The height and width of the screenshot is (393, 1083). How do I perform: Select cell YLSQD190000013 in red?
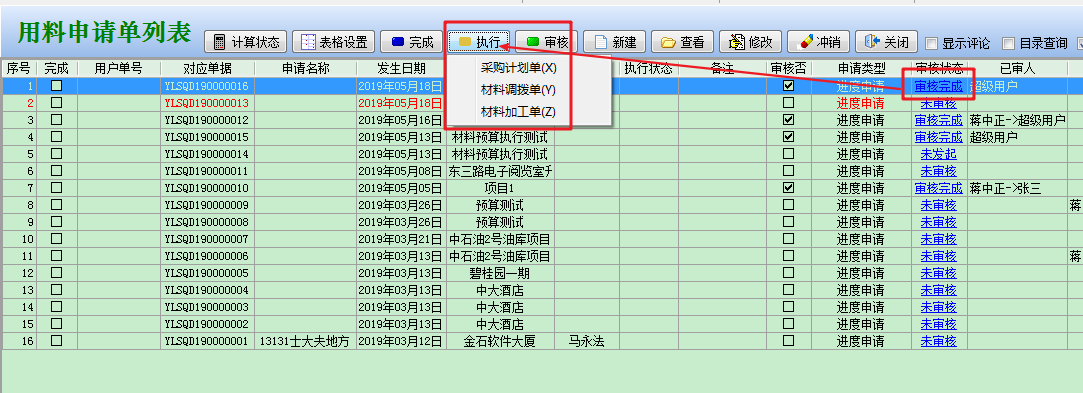click(x=207, y=103)
